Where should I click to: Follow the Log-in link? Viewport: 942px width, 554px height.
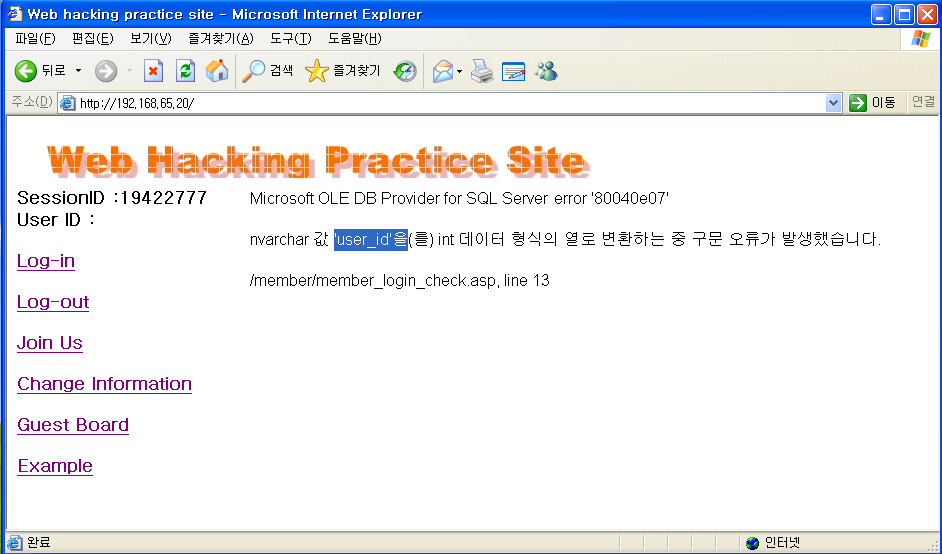[x=46, y=261]
